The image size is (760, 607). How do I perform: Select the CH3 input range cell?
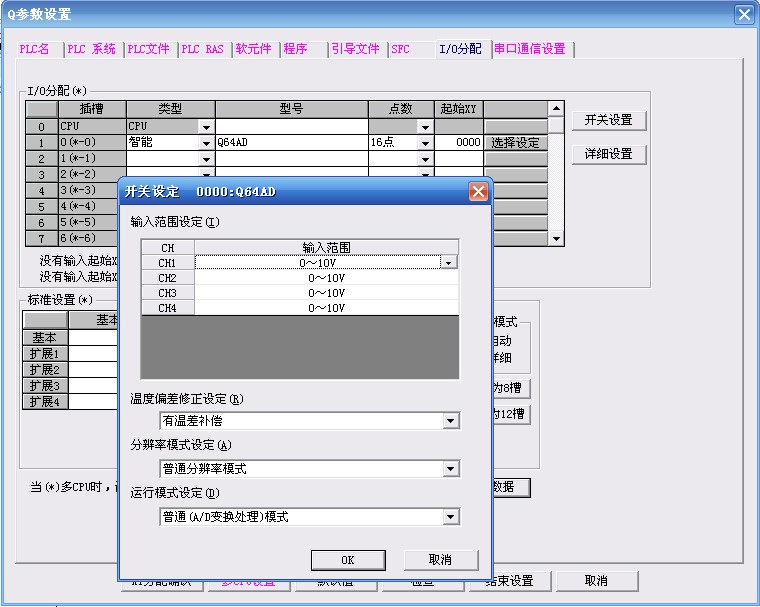[326, 293]
